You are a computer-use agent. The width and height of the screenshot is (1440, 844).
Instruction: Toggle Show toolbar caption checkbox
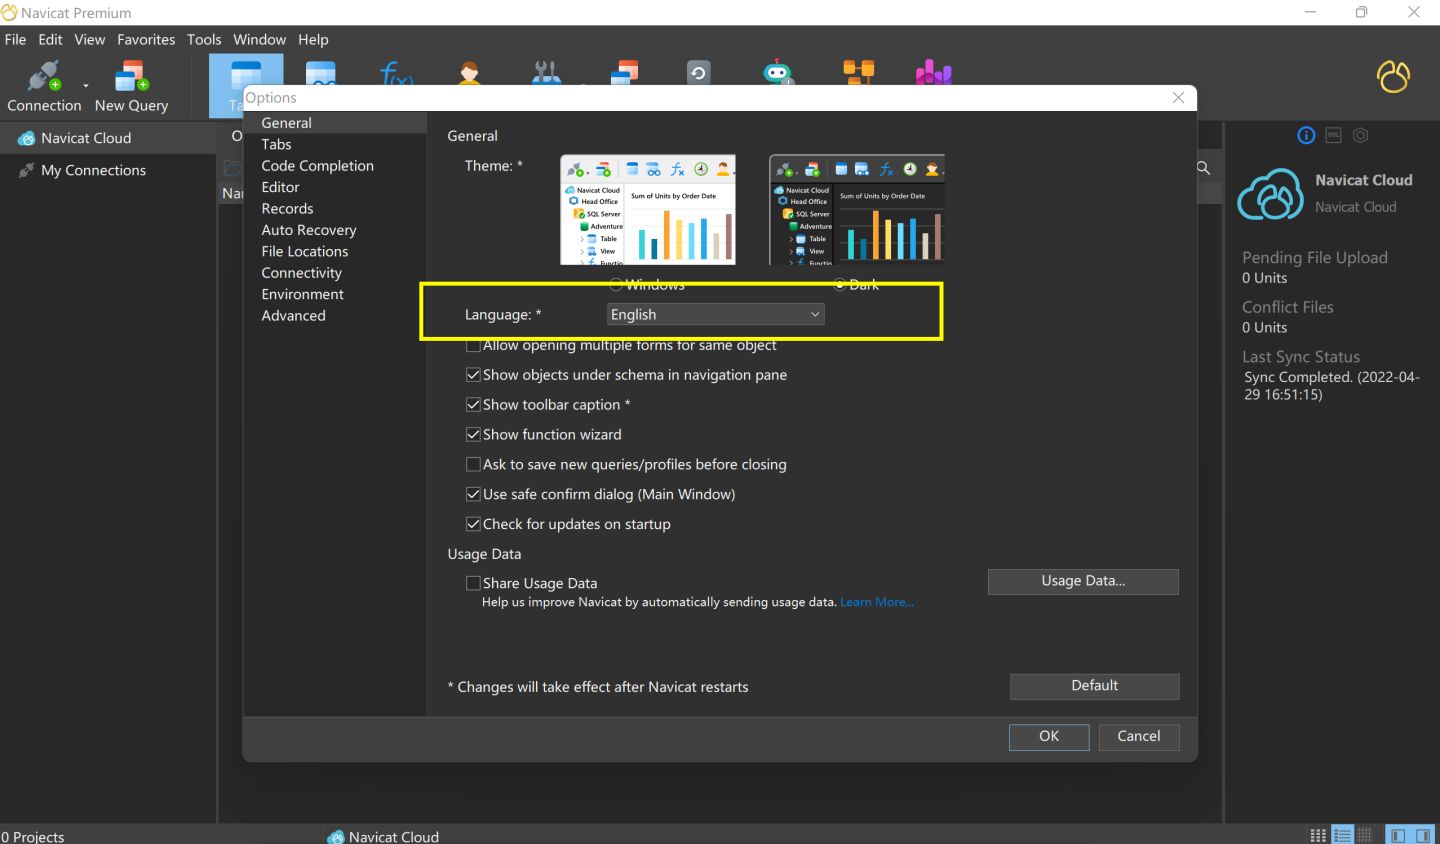tap(473, 405)
